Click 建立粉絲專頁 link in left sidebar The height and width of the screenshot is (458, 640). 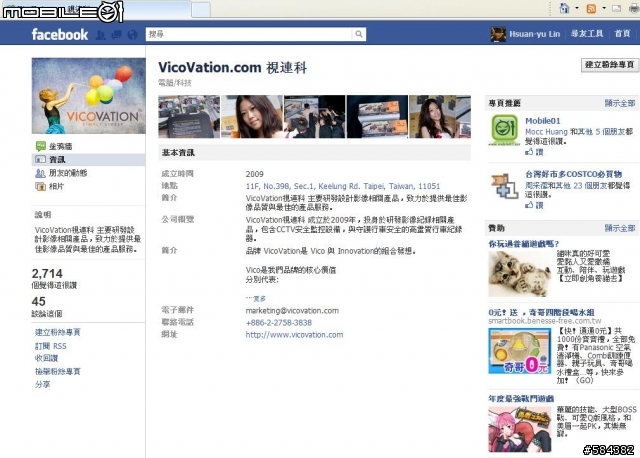click(58, 332)
